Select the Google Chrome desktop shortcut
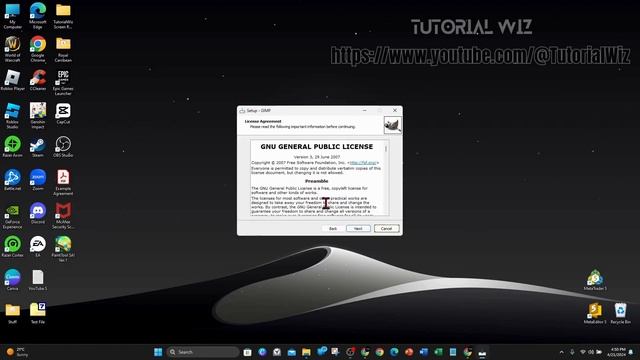This screenshot has height=360, width=640. [38, 49]
